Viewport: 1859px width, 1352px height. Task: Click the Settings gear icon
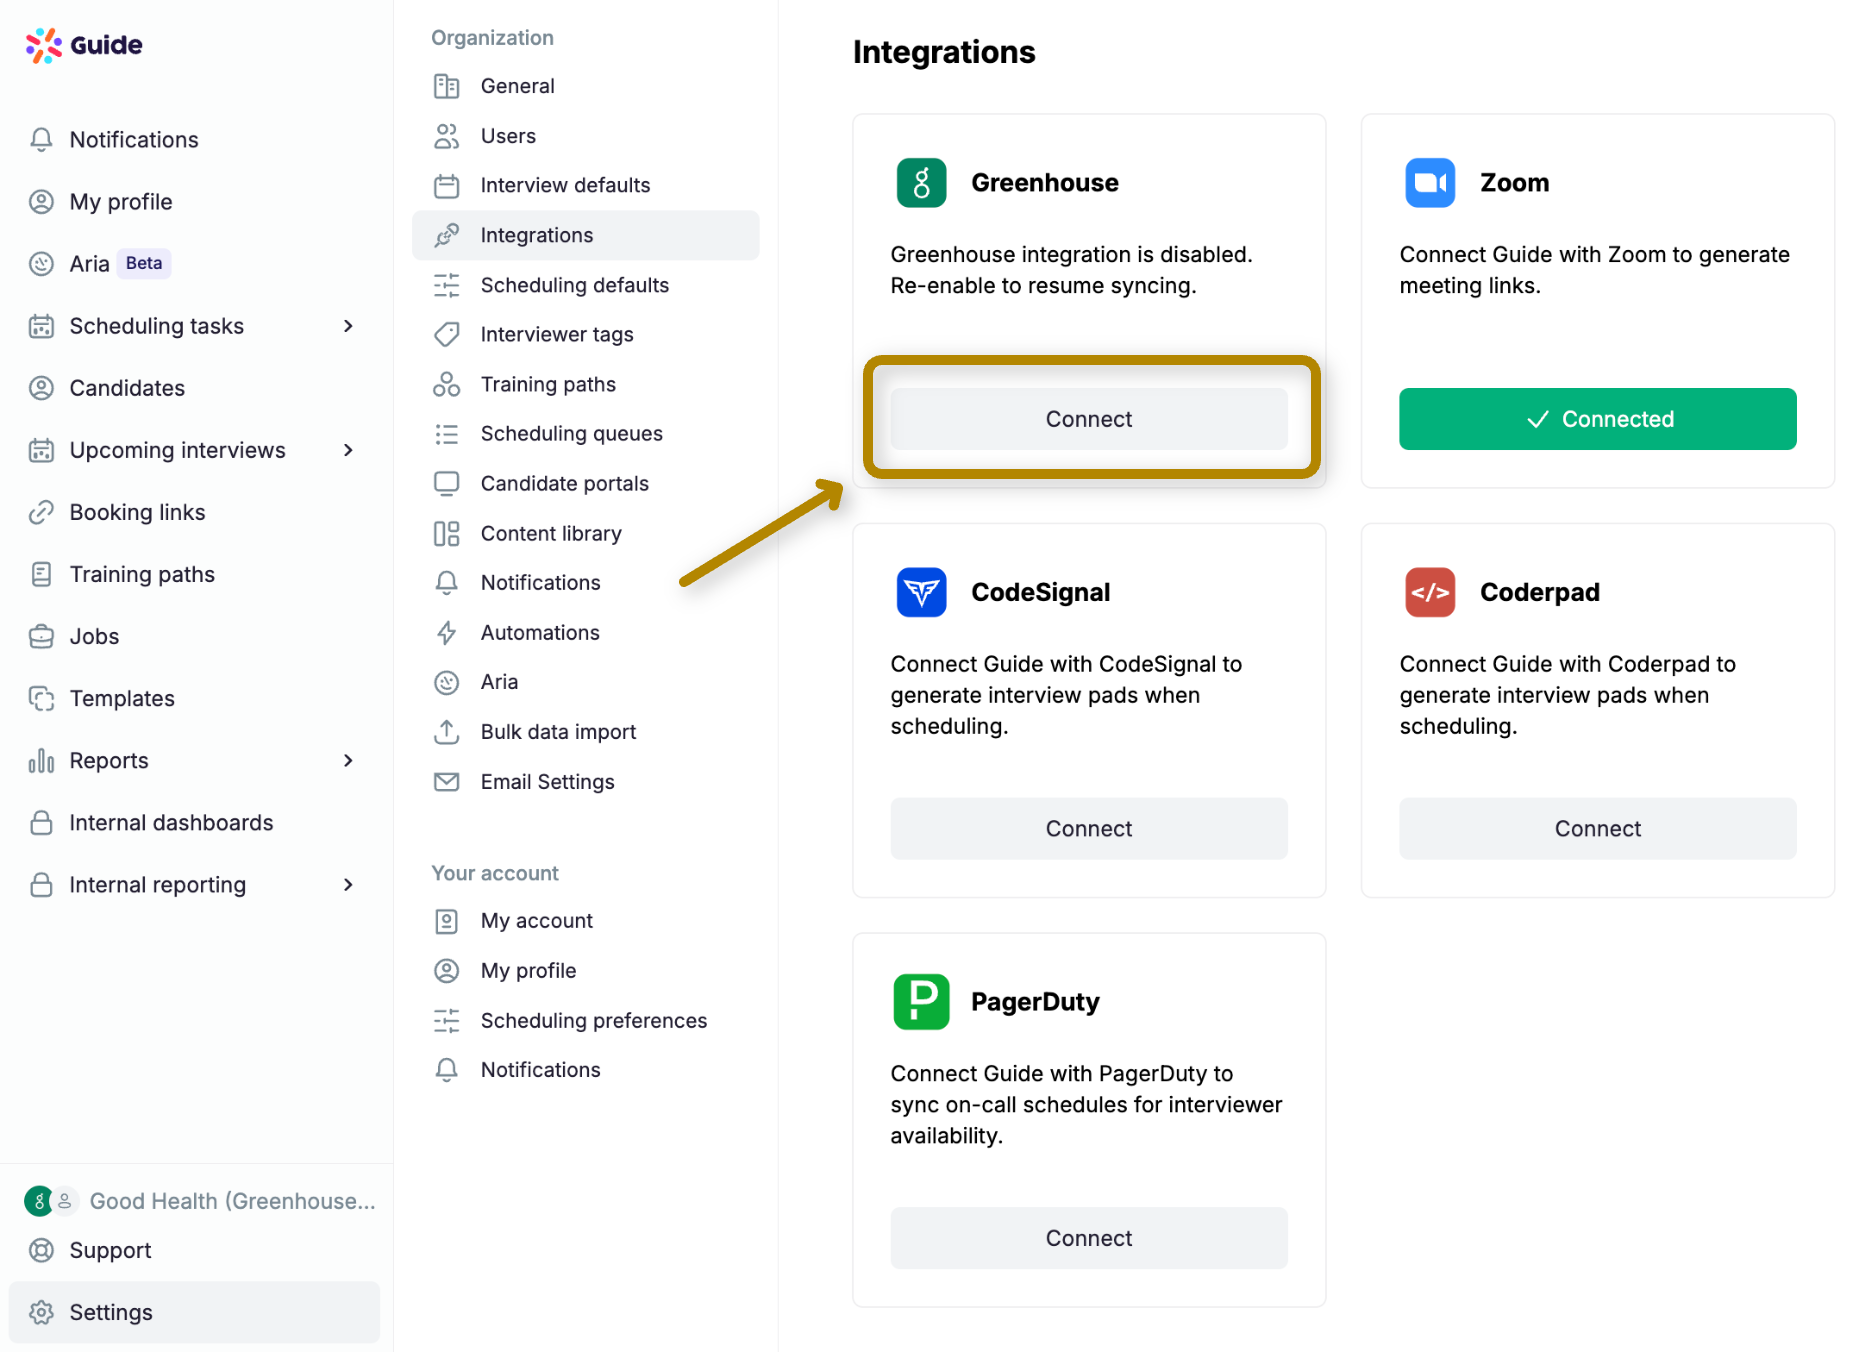tap(41, 1312)
